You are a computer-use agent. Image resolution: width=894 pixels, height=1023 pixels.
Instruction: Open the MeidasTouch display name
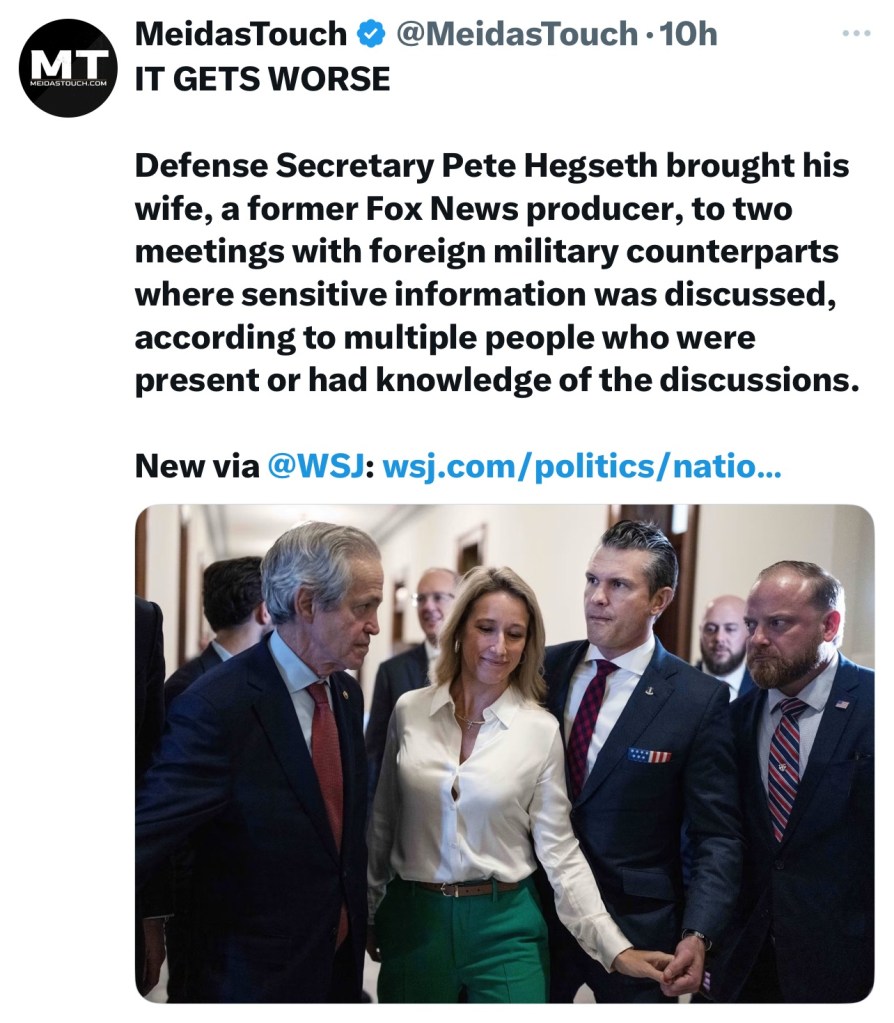coord(241,34)
